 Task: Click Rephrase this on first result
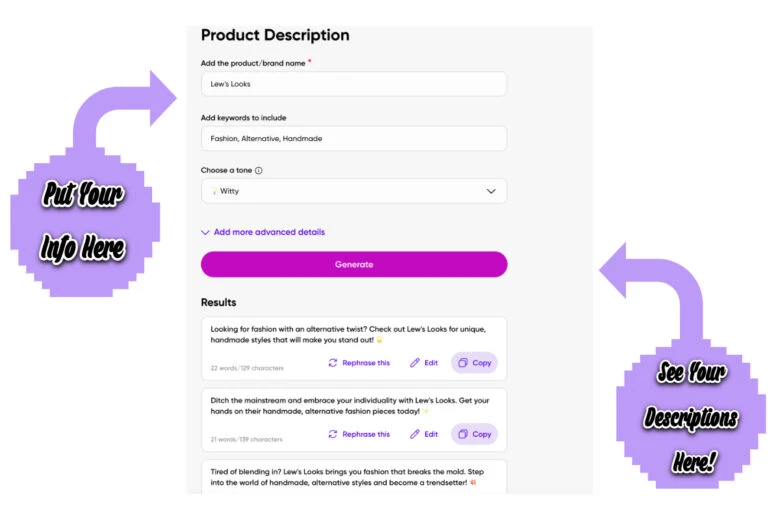point(366,363)
